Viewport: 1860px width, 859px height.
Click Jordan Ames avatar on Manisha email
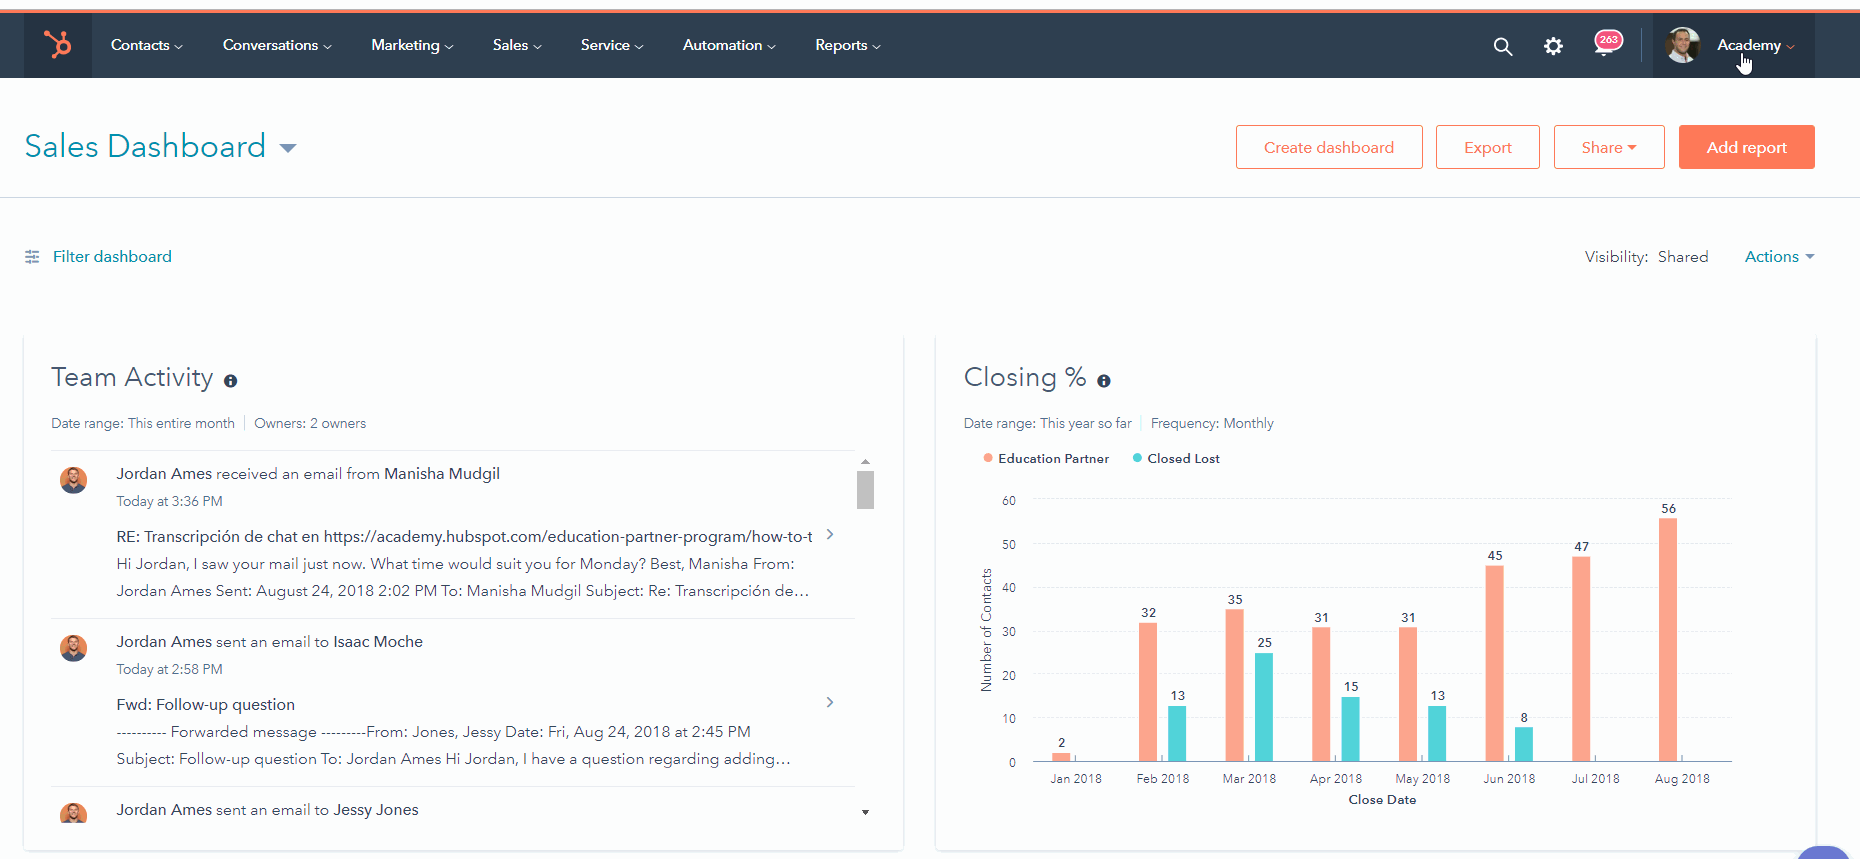coord(73,480)
